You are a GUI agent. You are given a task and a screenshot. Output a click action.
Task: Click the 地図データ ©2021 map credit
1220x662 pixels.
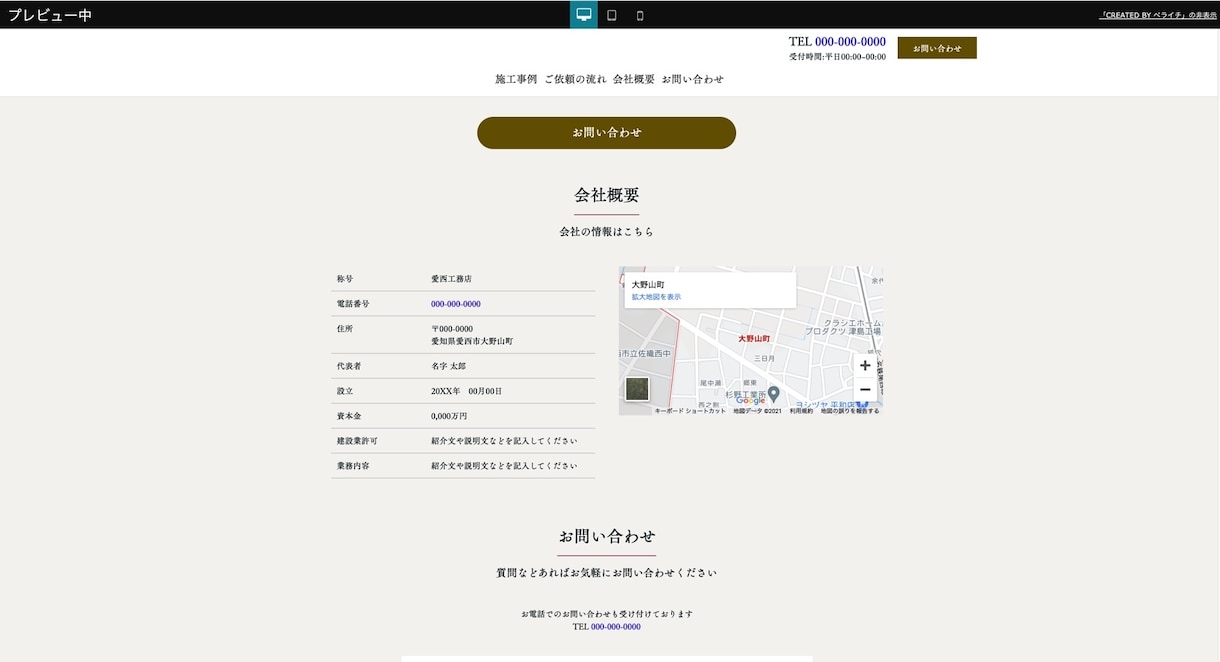(x=757, y=411)
